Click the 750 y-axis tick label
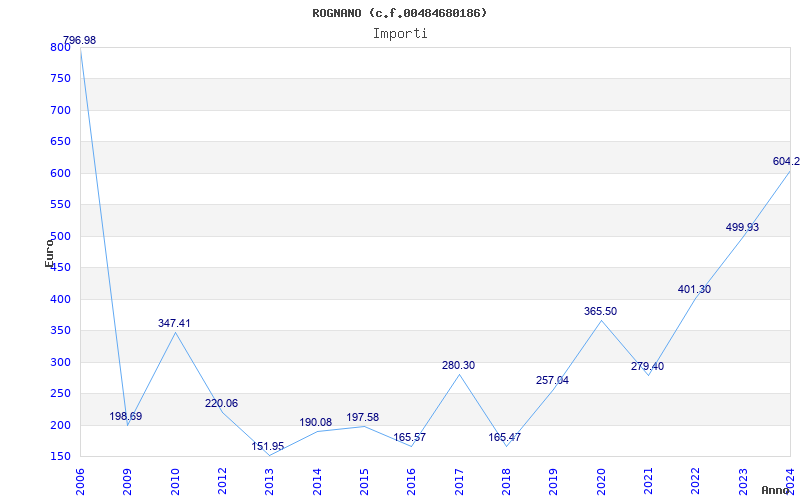Screen dimensions: 800x500 tap(60, 79)
